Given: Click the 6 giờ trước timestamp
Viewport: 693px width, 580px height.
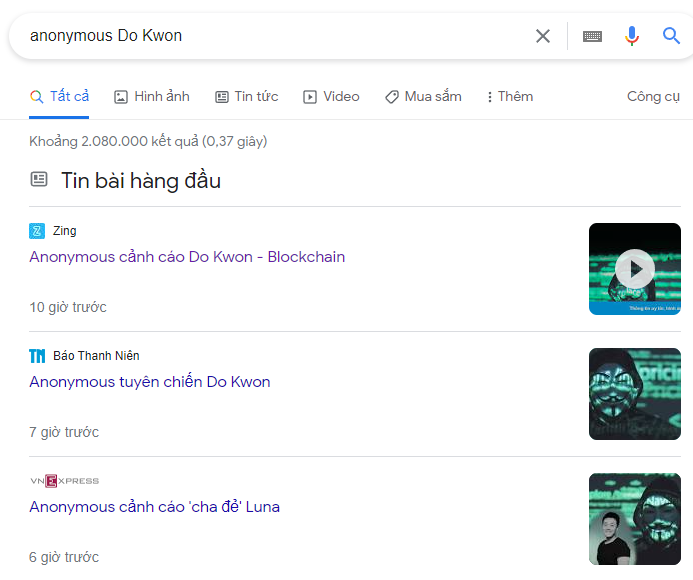Looking at the screenshot, I should (x=64, y=557).
